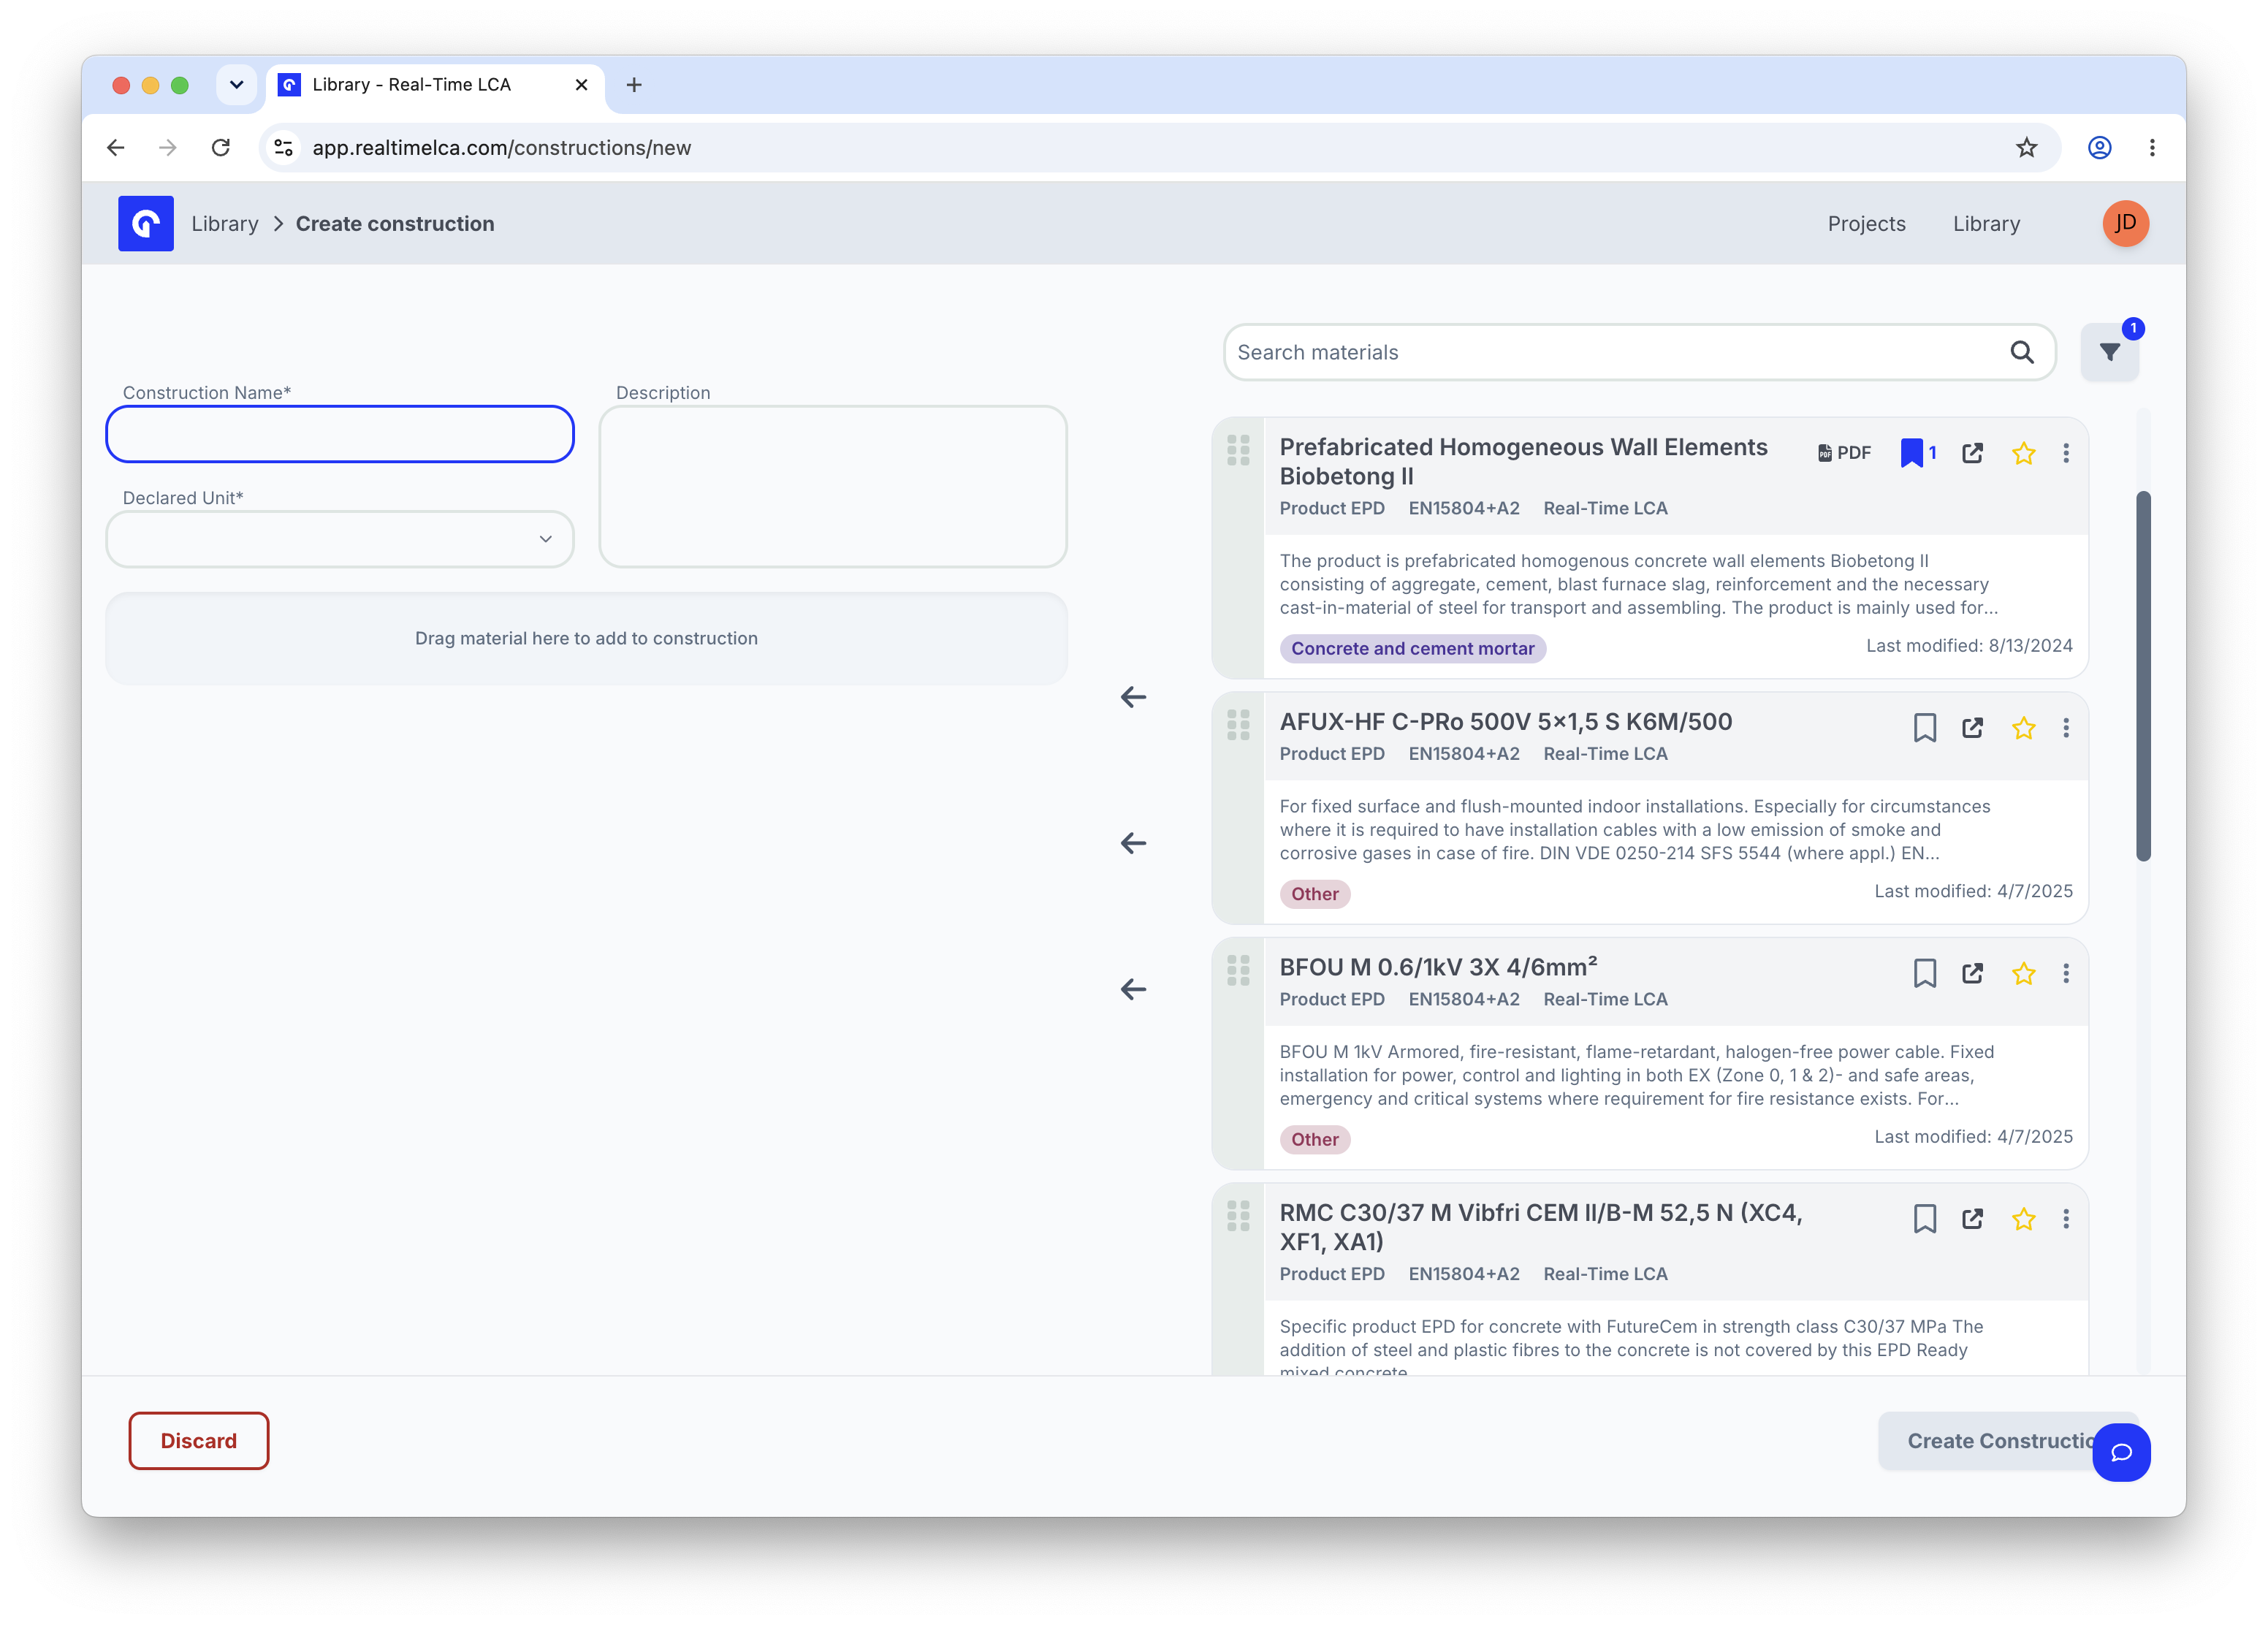This screenshot has height=1625, width=2268.
Task: Open Prefabricated Wall Elements in new window
Action: click(1972, 453)
